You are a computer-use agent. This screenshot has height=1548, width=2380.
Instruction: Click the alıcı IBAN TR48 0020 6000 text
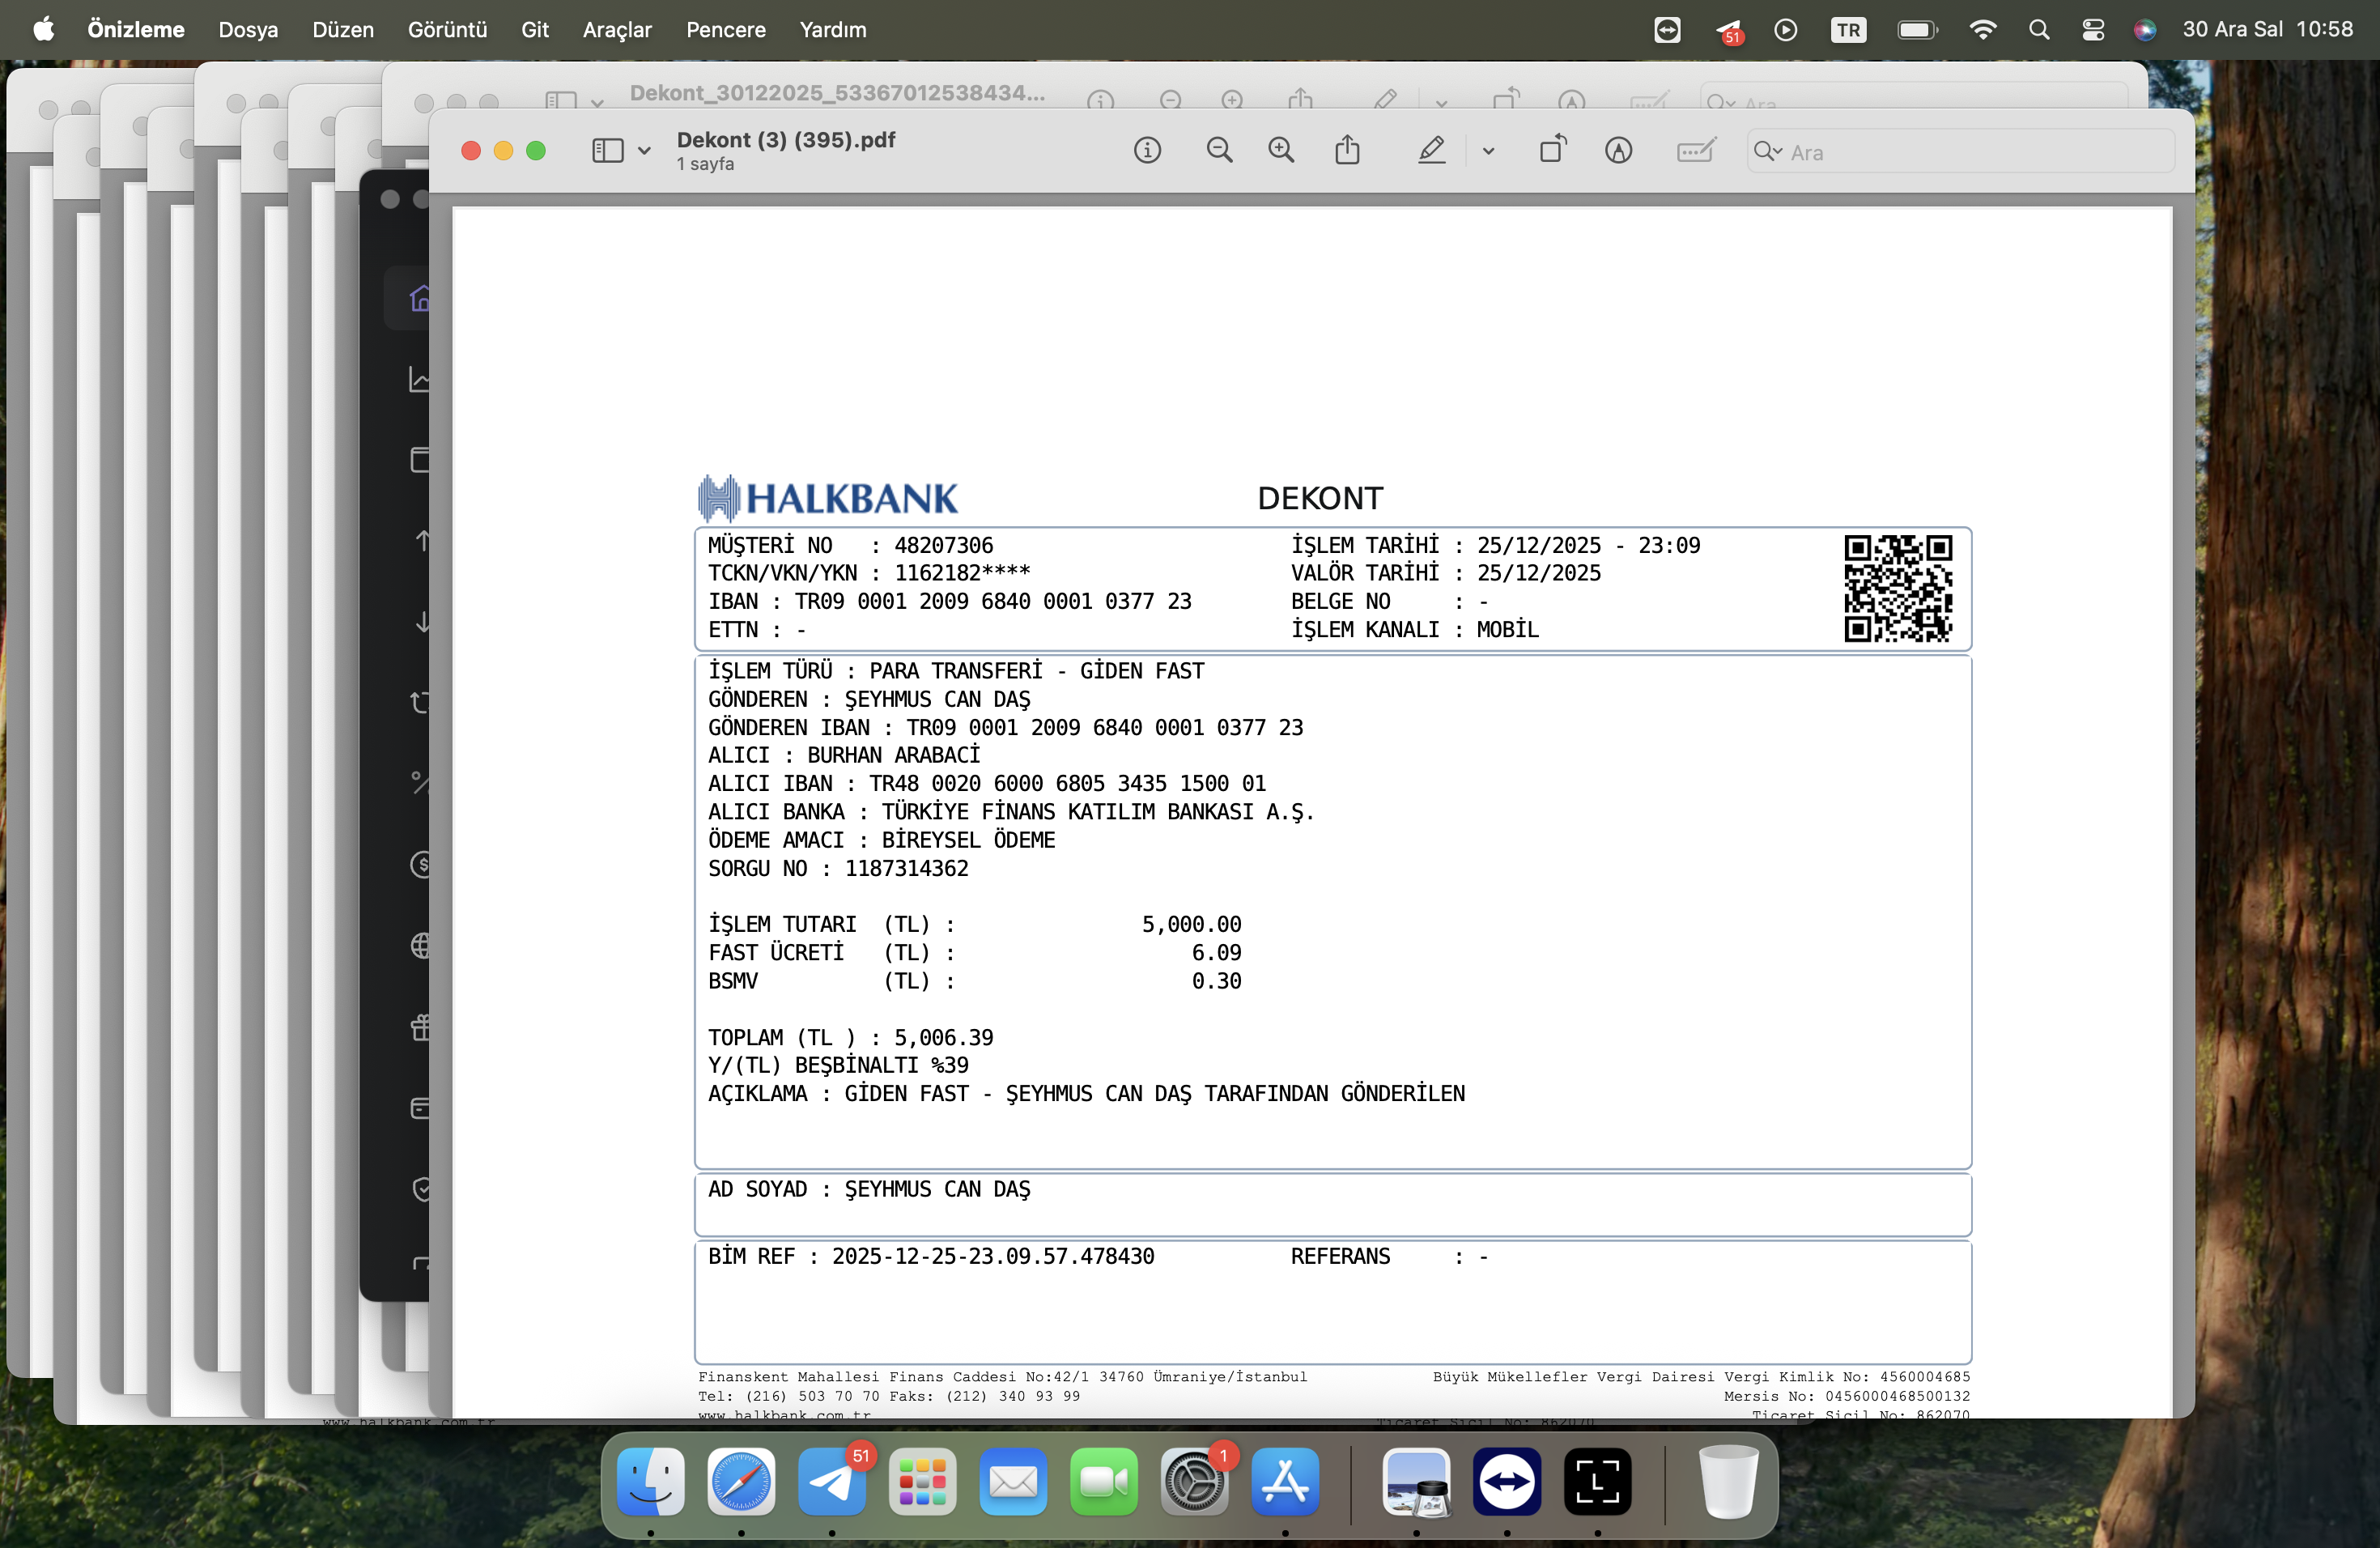click(x=1067, y=783)
